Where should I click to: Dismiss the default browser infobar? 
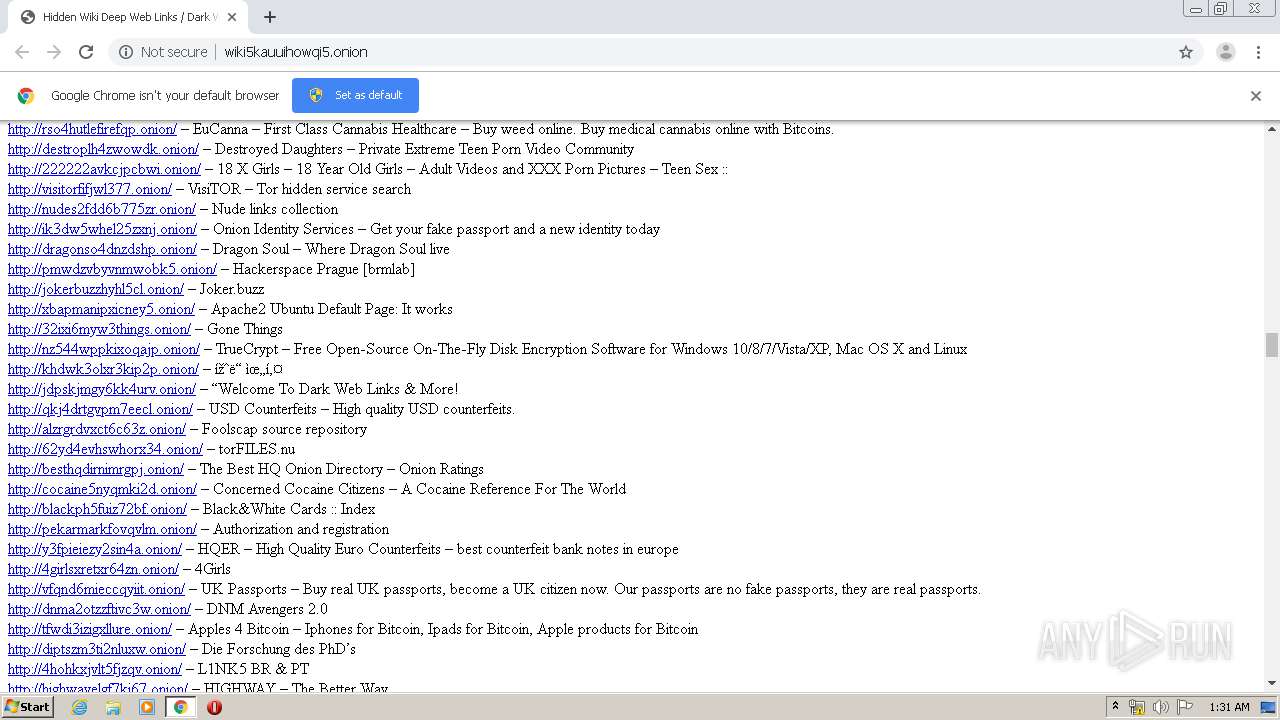pos(1256,96)
